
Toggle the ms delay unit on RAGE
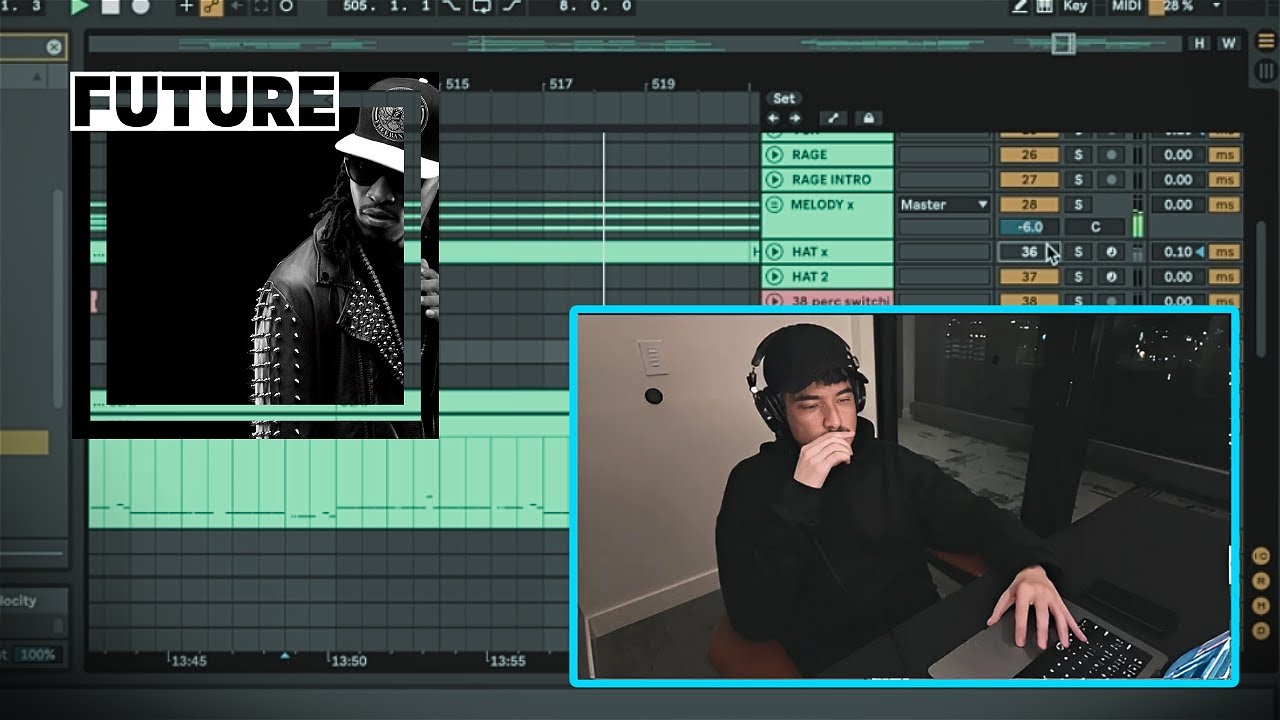1225,155
